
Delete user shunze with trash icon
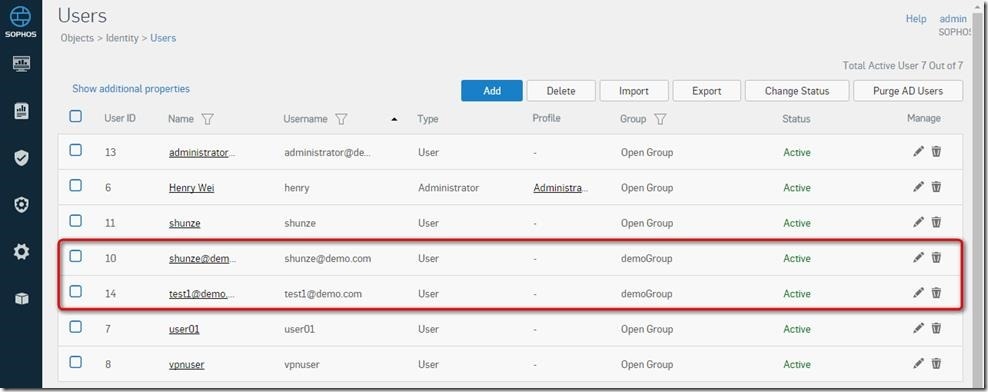936,222
